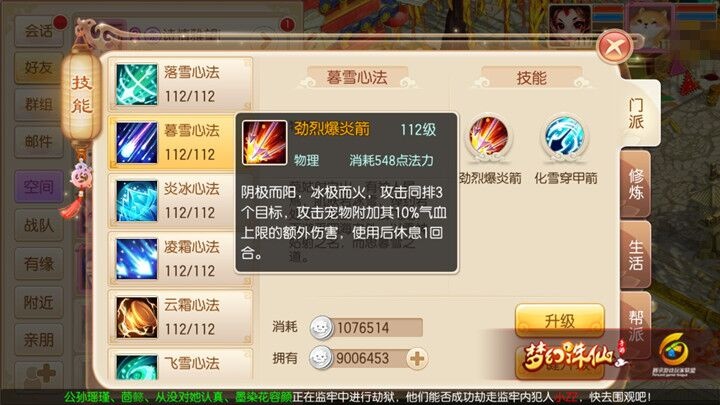Open the player avatar portrait
720x405 pixels.
(569, 23)
